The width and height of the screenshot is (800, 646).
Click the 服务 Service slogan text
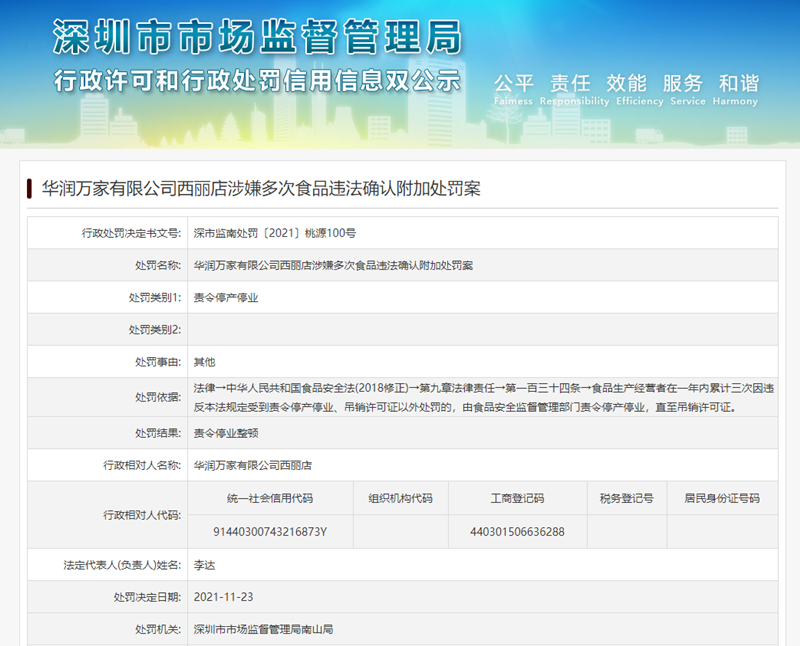pyautogui.click(x=687, y=89)
